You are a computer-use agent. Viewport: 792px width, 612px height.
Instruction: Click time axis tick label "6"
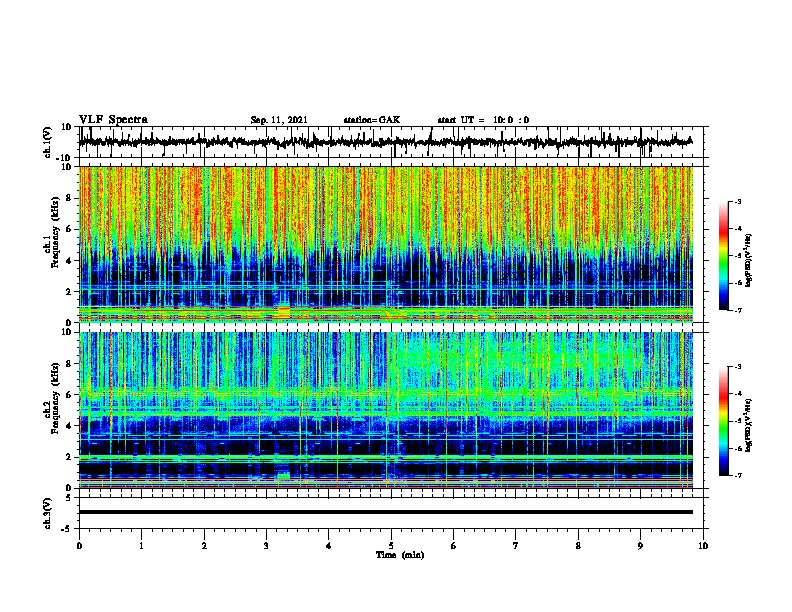(x=454, y=546)
